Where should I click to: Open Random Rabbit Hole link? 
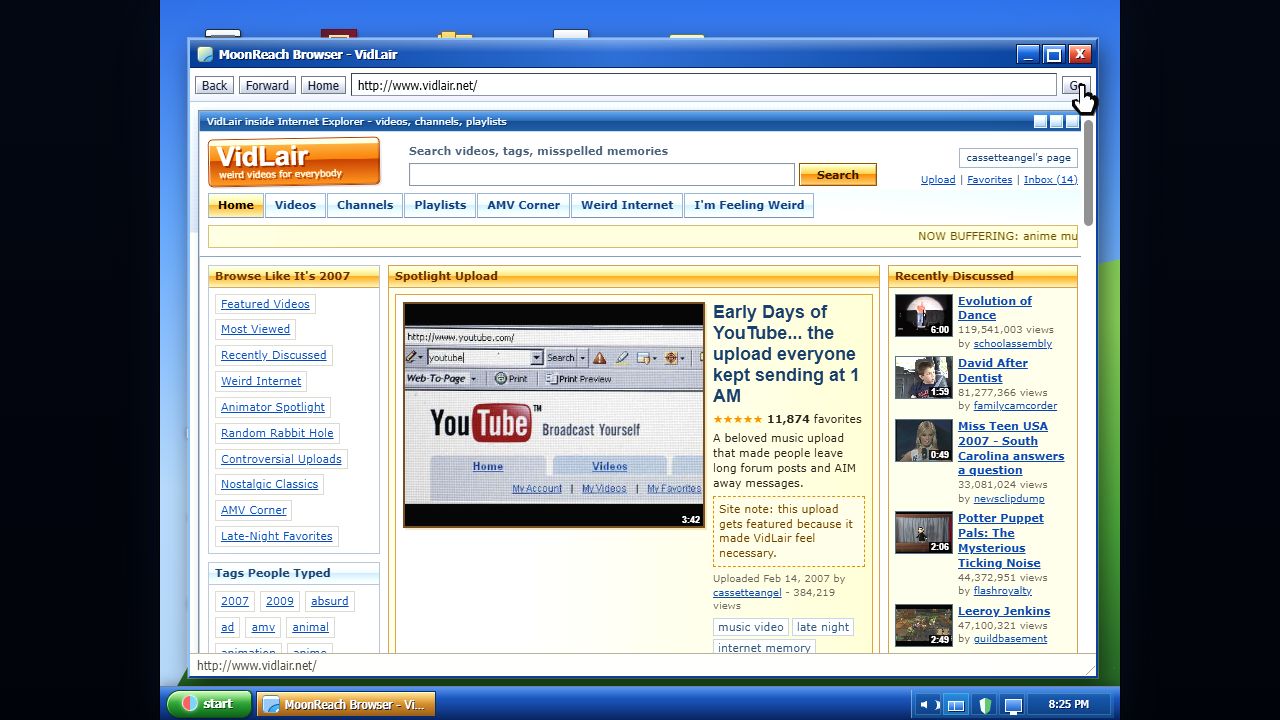point(277,433)
